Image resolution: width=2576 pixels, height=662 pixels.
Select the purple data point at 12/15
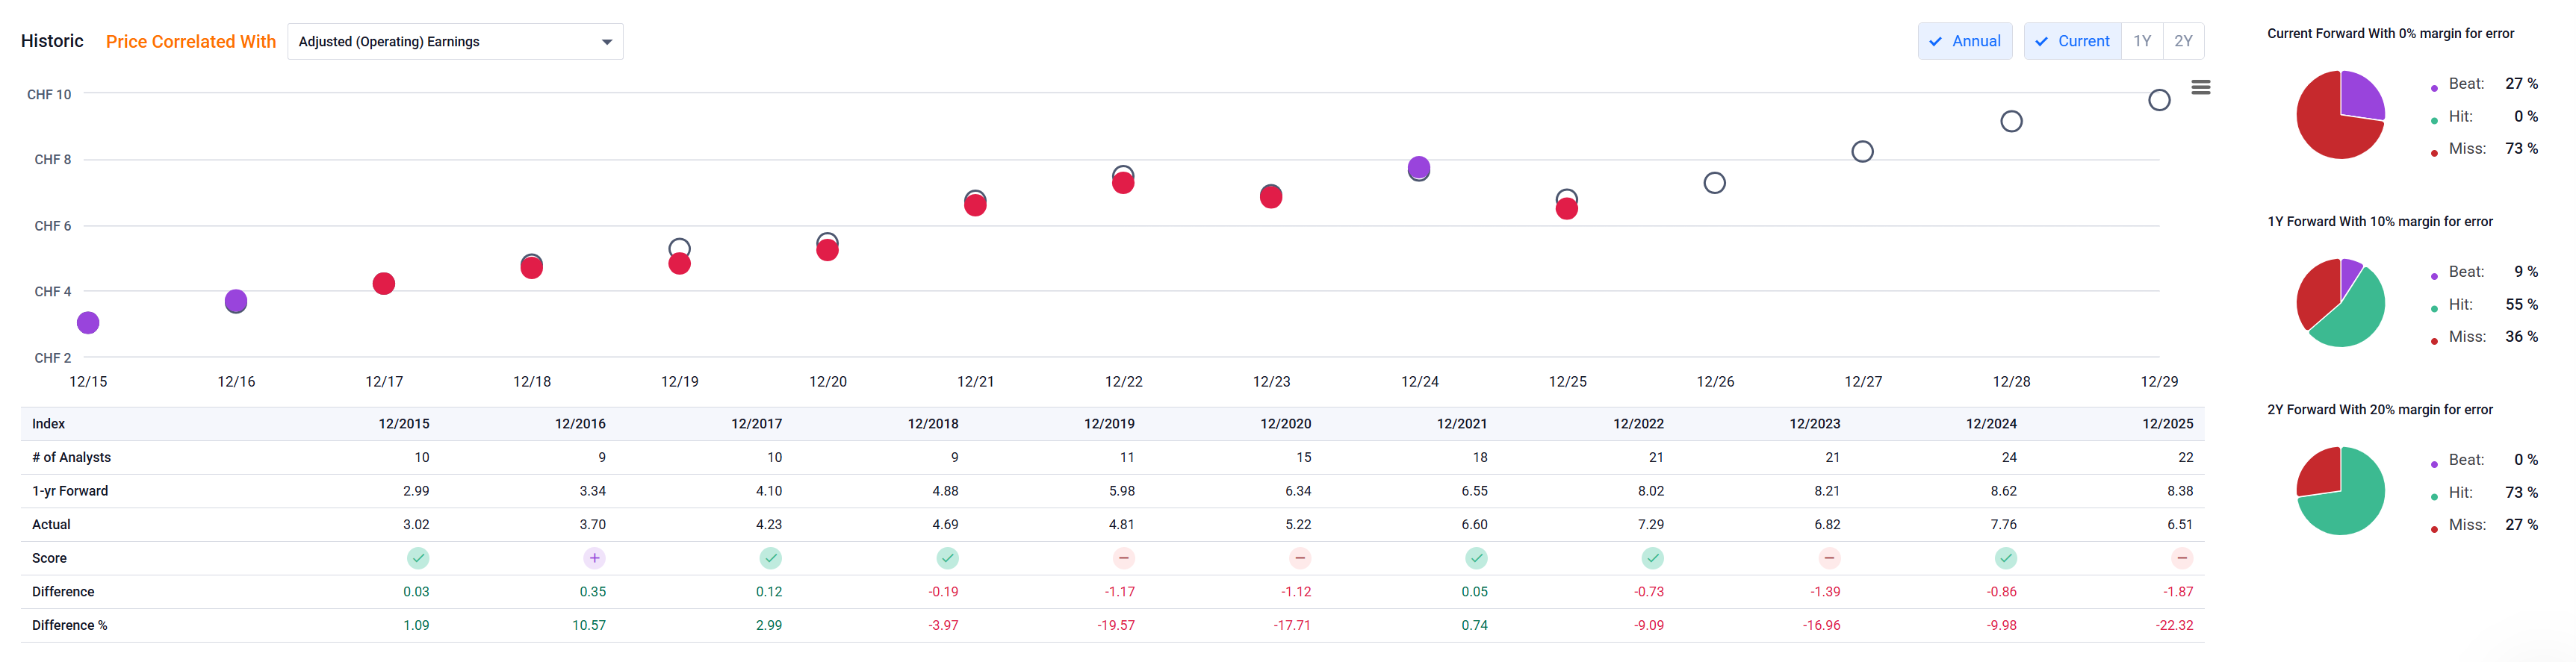[x=88, y=323]
